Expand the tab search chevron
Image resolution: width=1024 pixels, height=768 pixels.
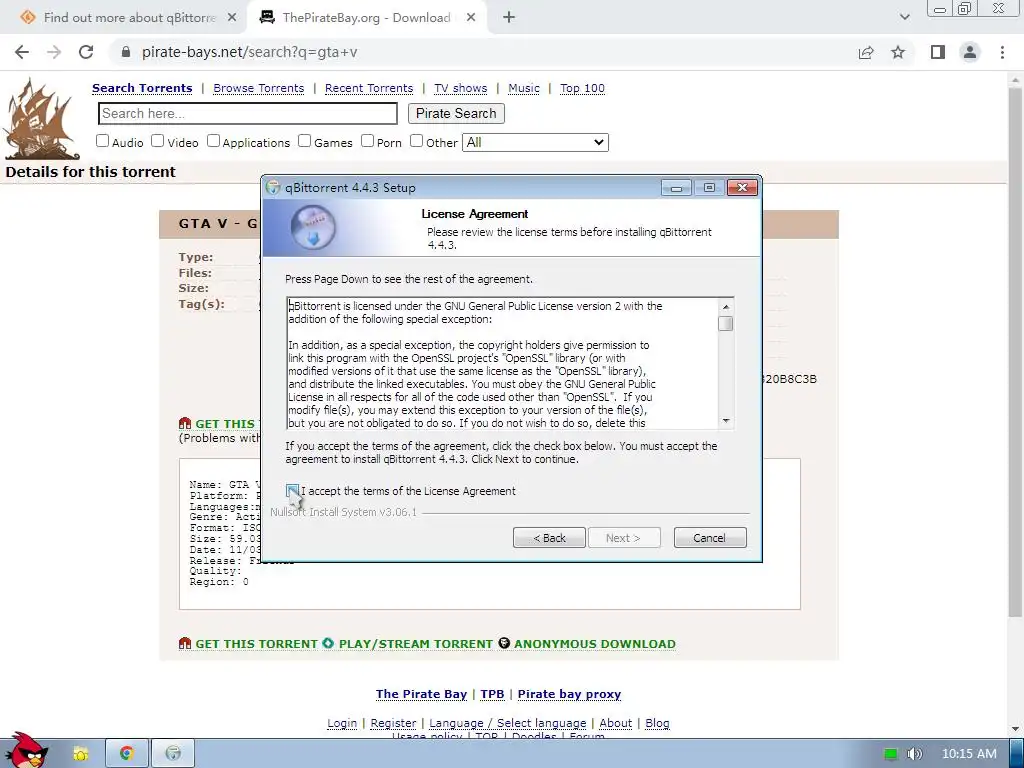[904, 18]
